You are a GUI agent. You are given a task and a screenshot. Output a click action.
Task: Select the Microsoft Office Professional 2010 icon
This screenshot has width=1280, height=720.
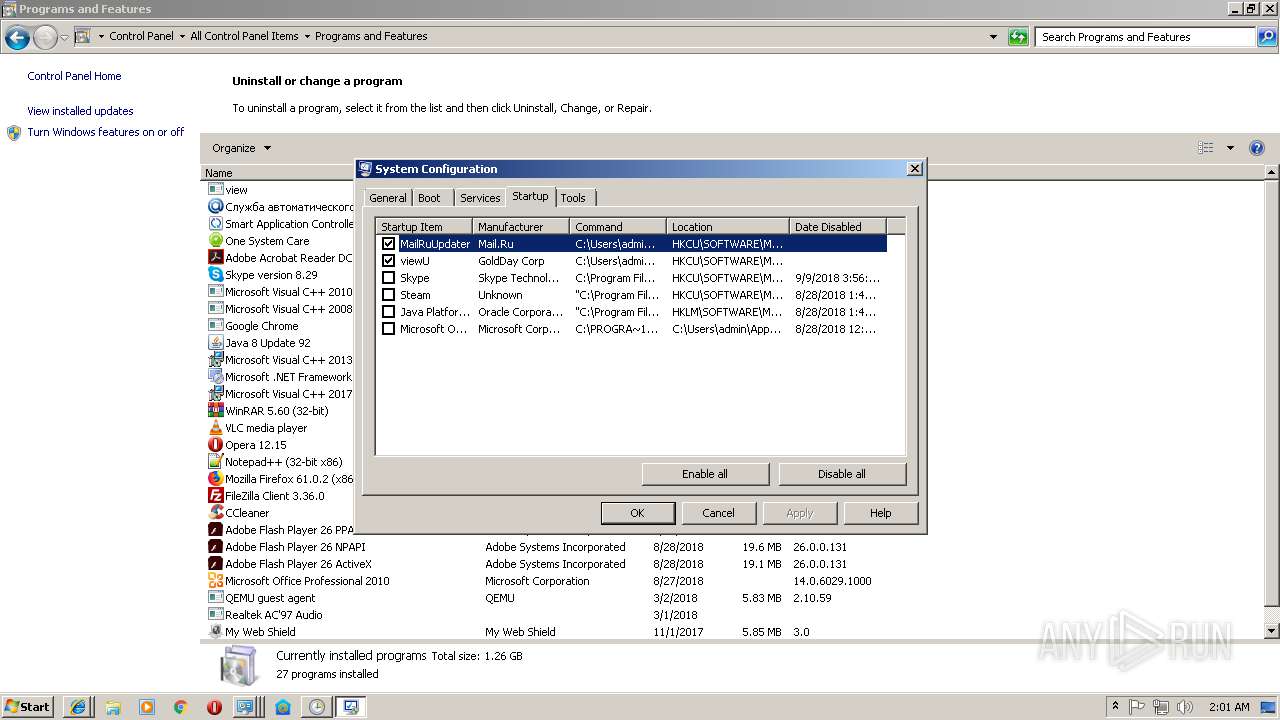tap(216, 581)
